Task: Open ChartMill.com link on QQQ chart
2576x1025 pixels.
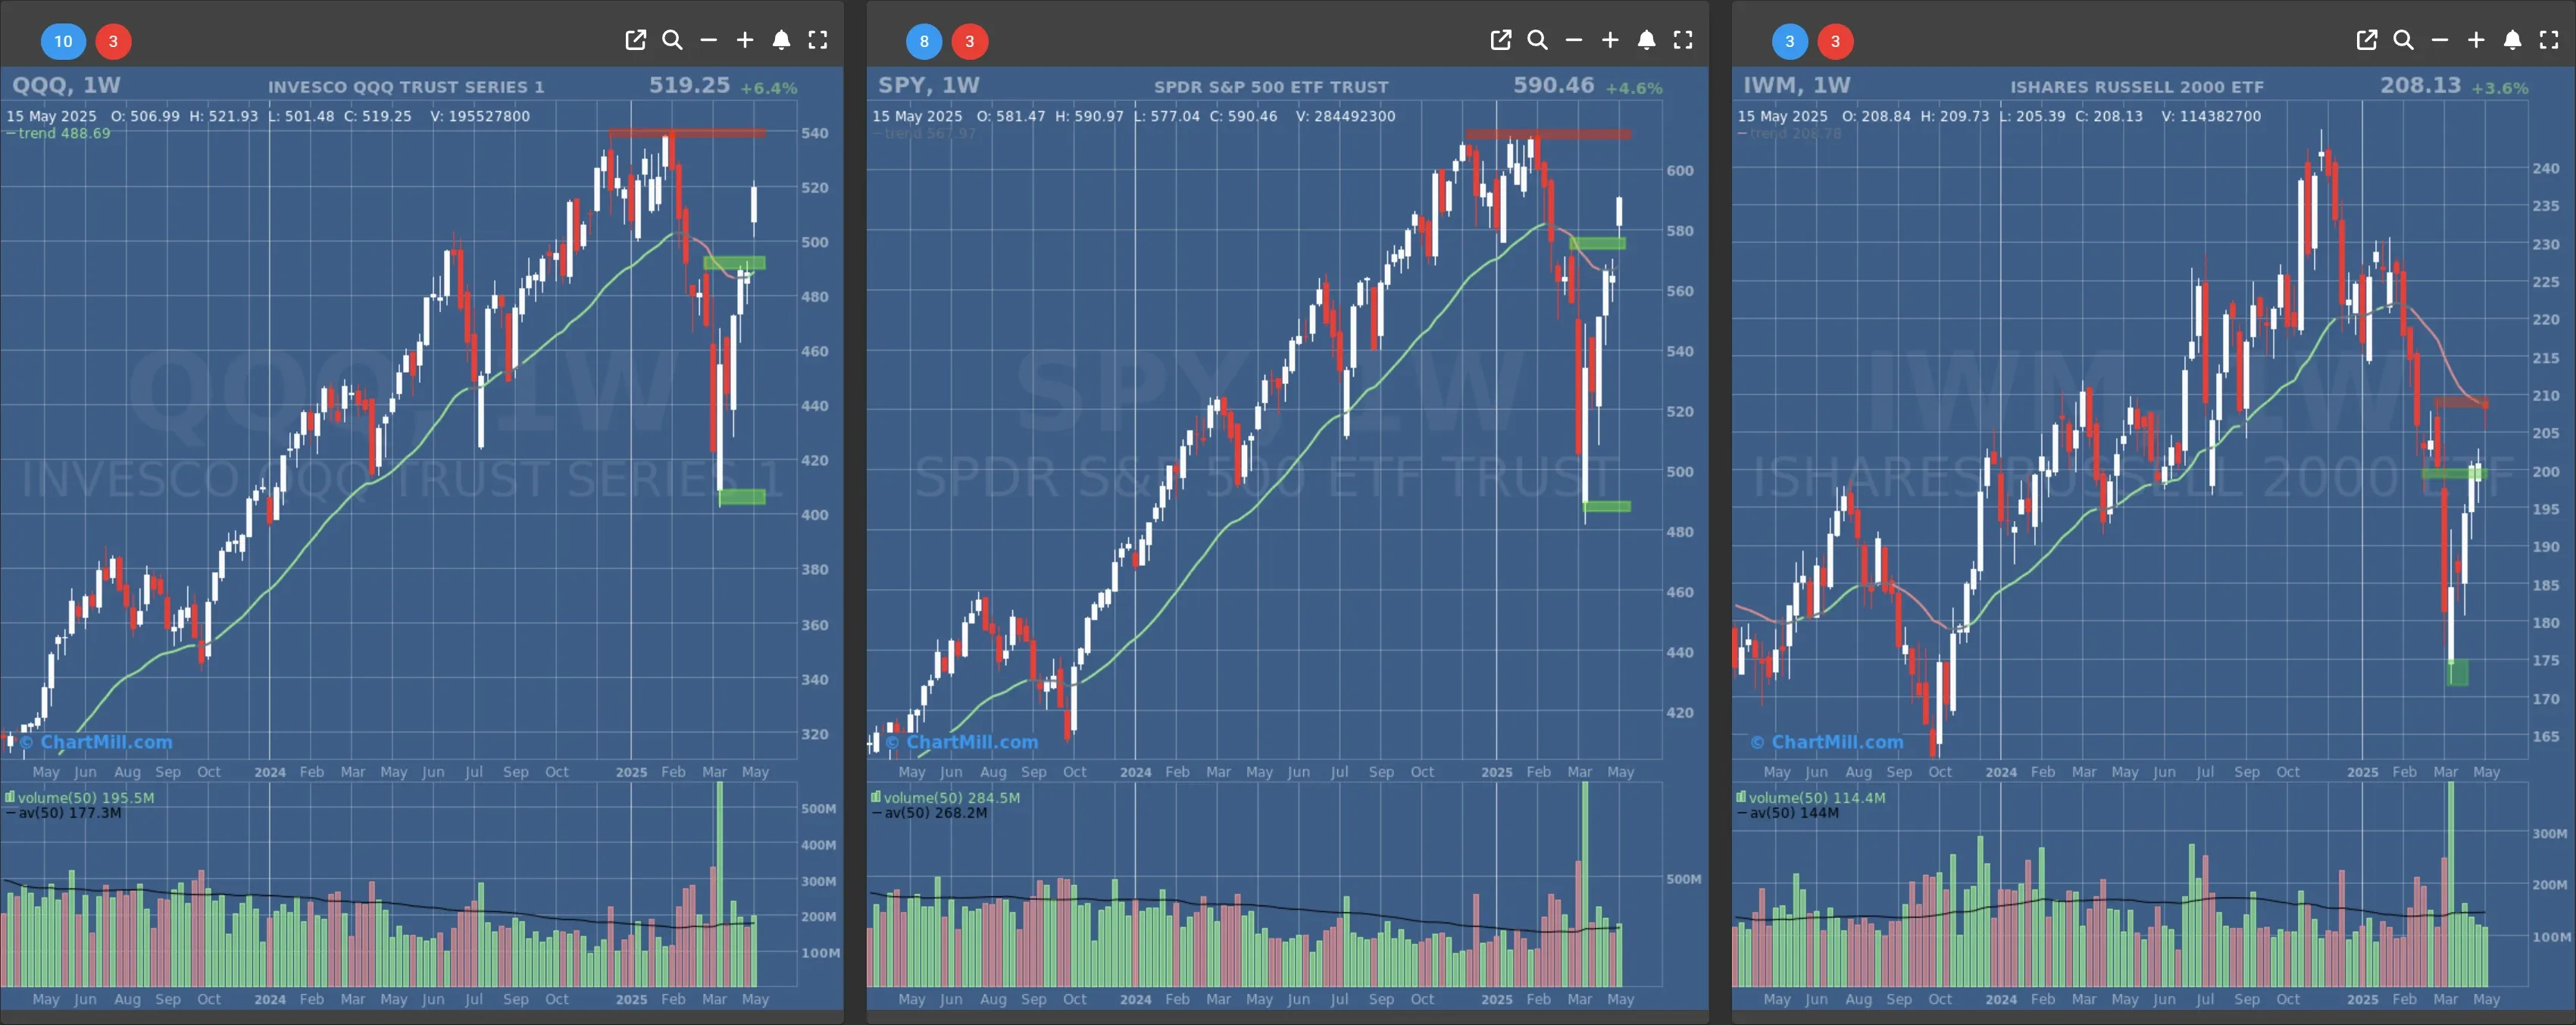Action: click(96, 742)
